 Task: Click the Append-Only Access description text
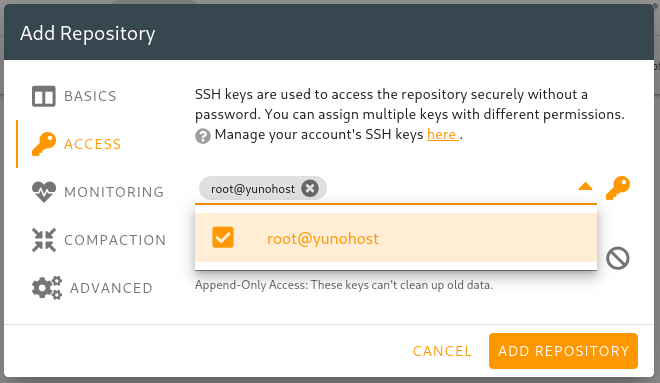[x=343, y=285]
